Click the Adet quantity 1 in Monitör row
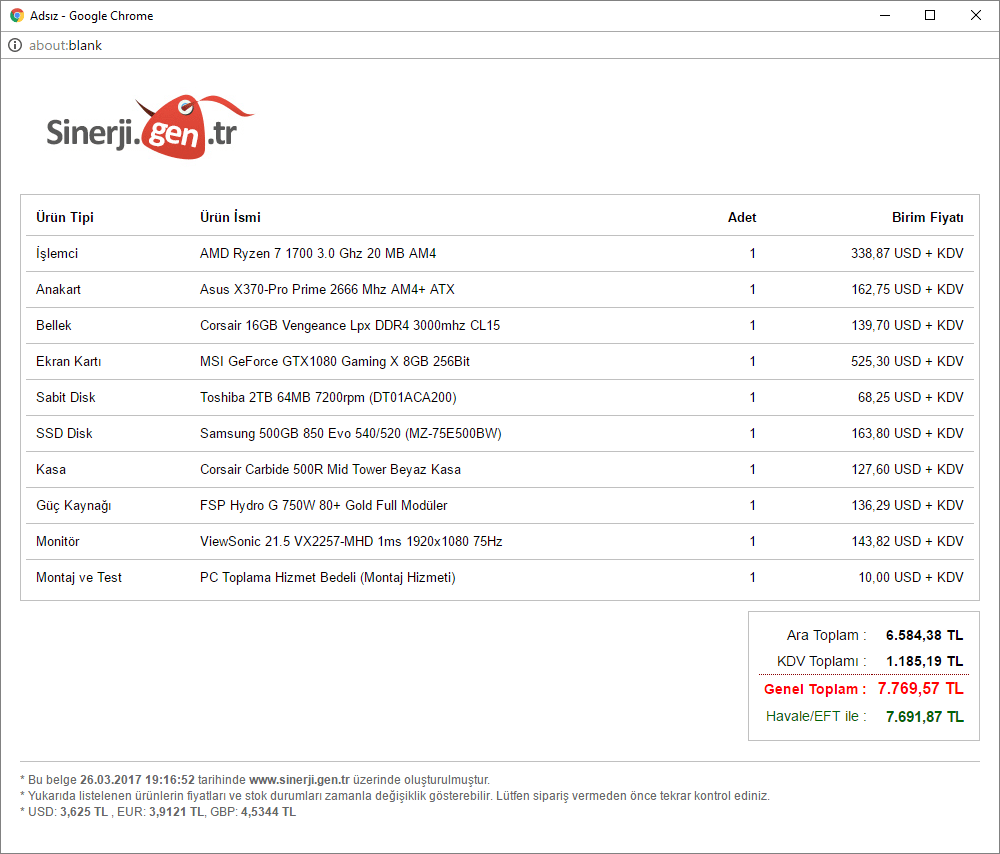1000x854 pixels. pos(753,541)
